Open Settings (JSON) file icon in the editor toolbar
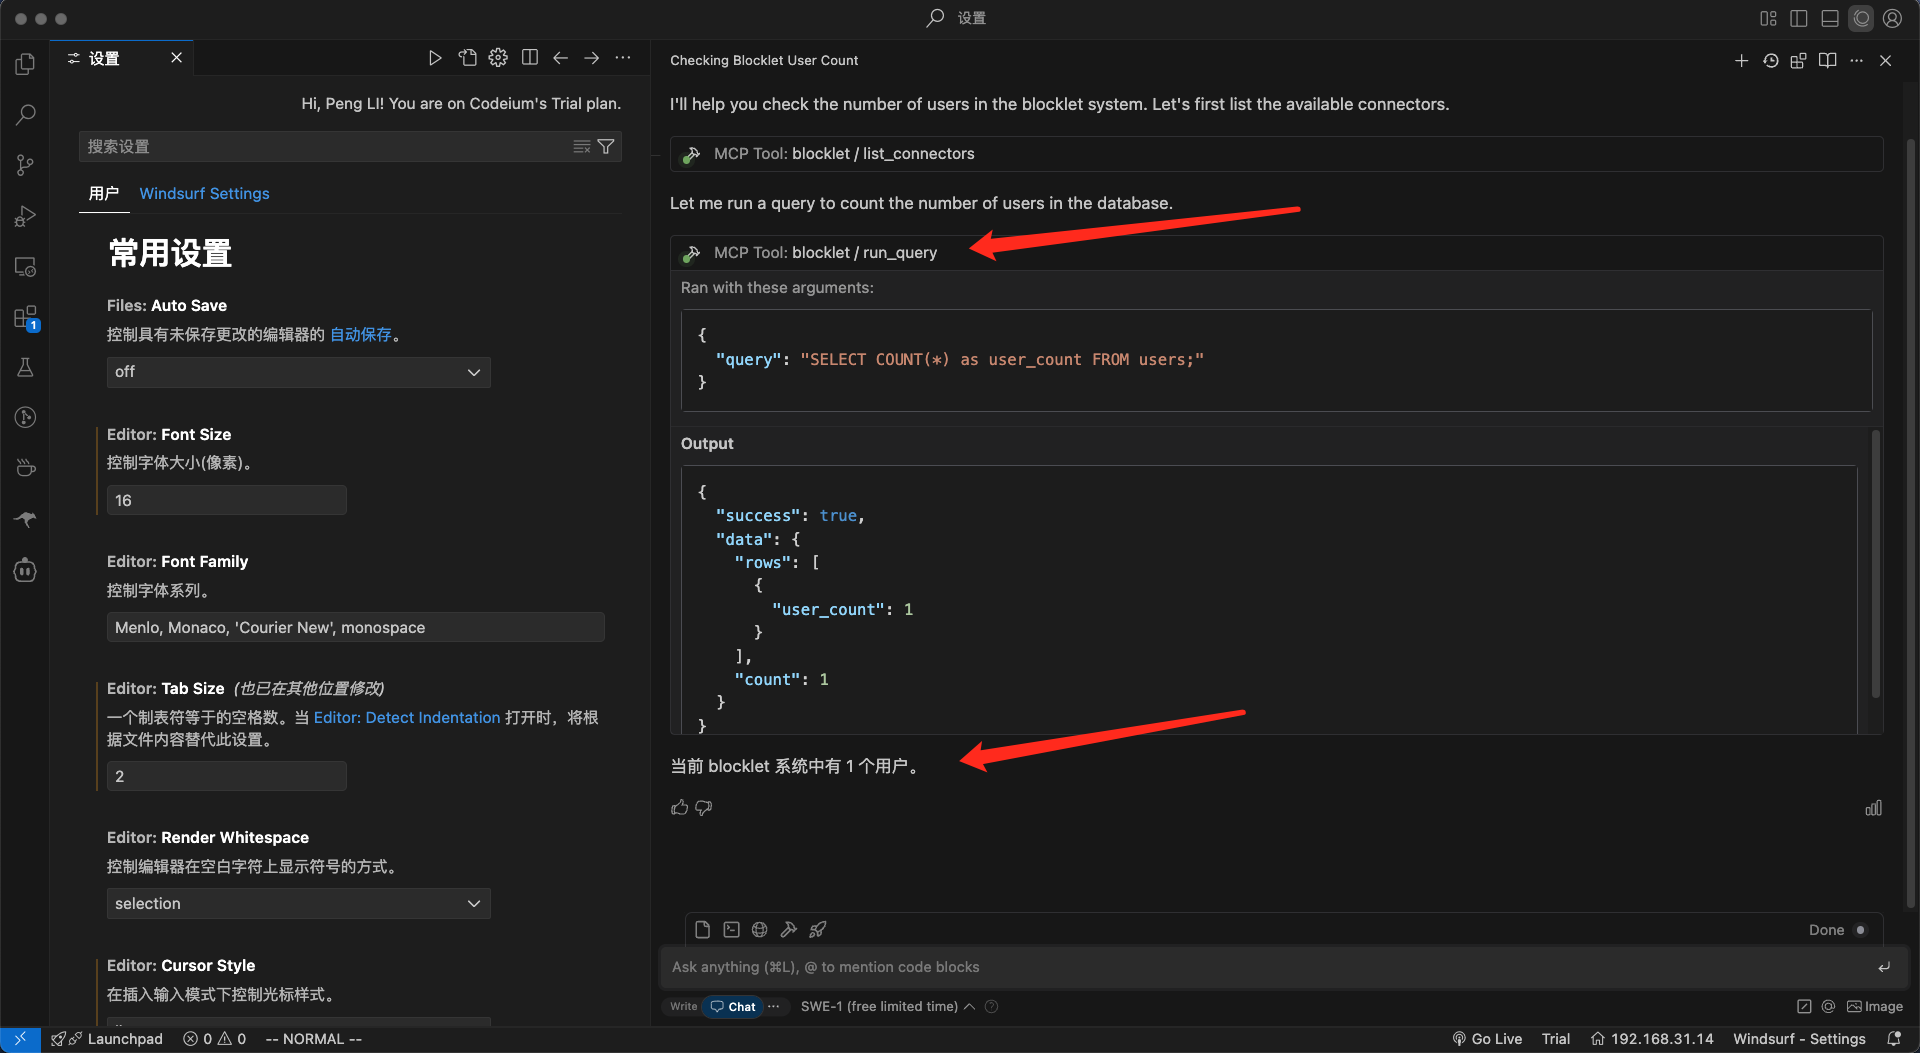Screen dimensions: 1920x1053 pyautogui.click(x=467, y=58)
